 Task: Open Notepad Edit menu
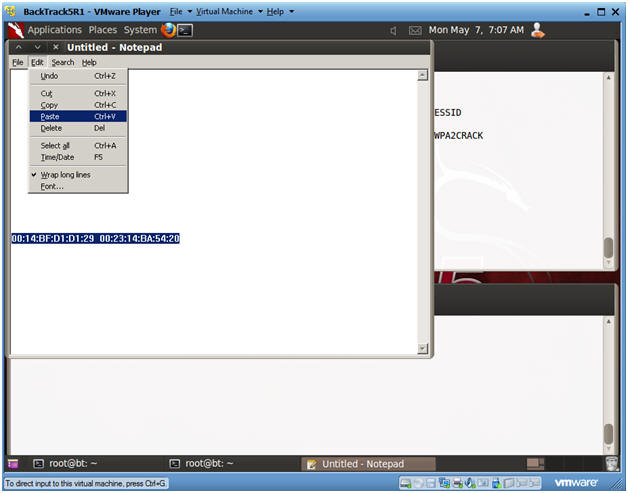37,62
